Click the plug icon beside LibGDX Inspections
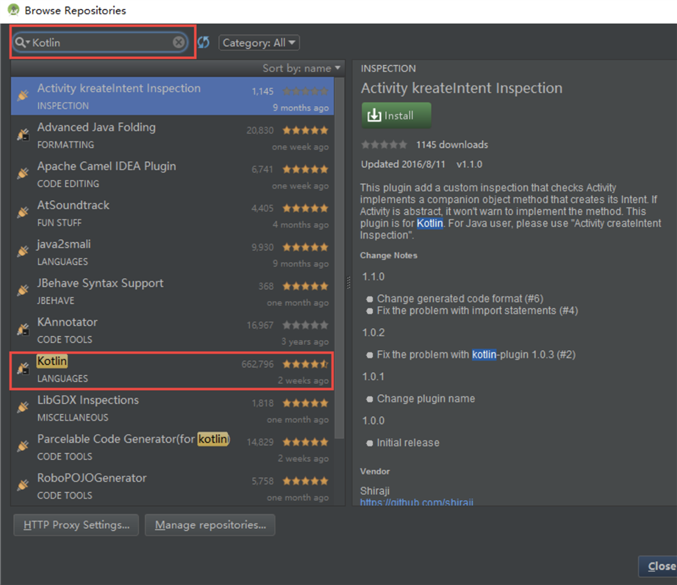The width and height of the screenshot is (677, 585). 23,407
